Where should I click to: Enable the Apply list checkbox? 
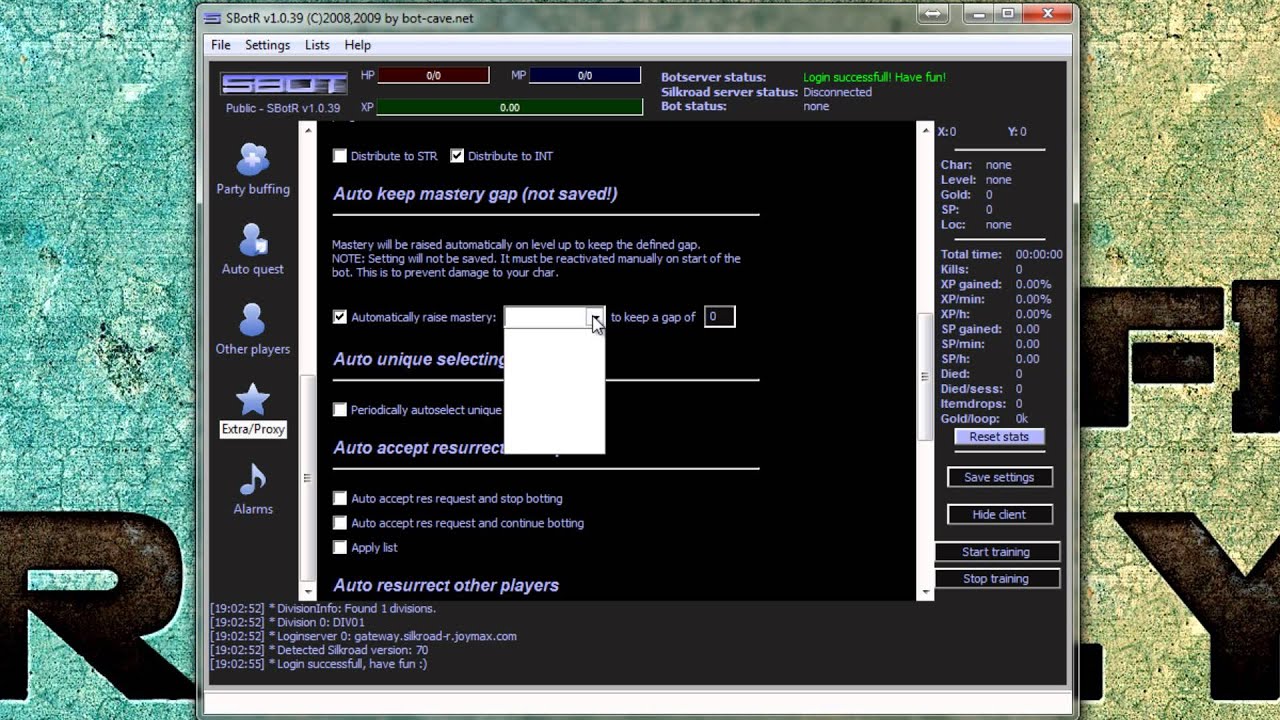(340, 547)
